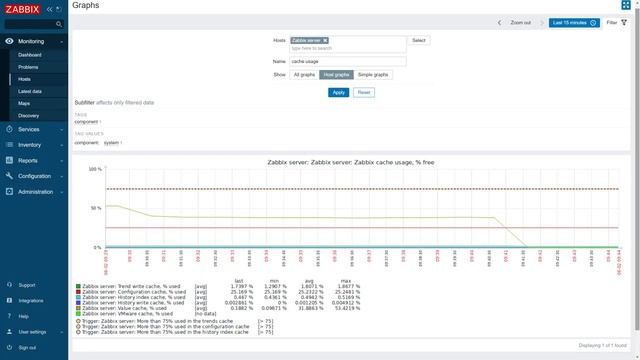Click the Services clock icon
The height and width of the screenshot is (360, 640).
tap(9, 129)
